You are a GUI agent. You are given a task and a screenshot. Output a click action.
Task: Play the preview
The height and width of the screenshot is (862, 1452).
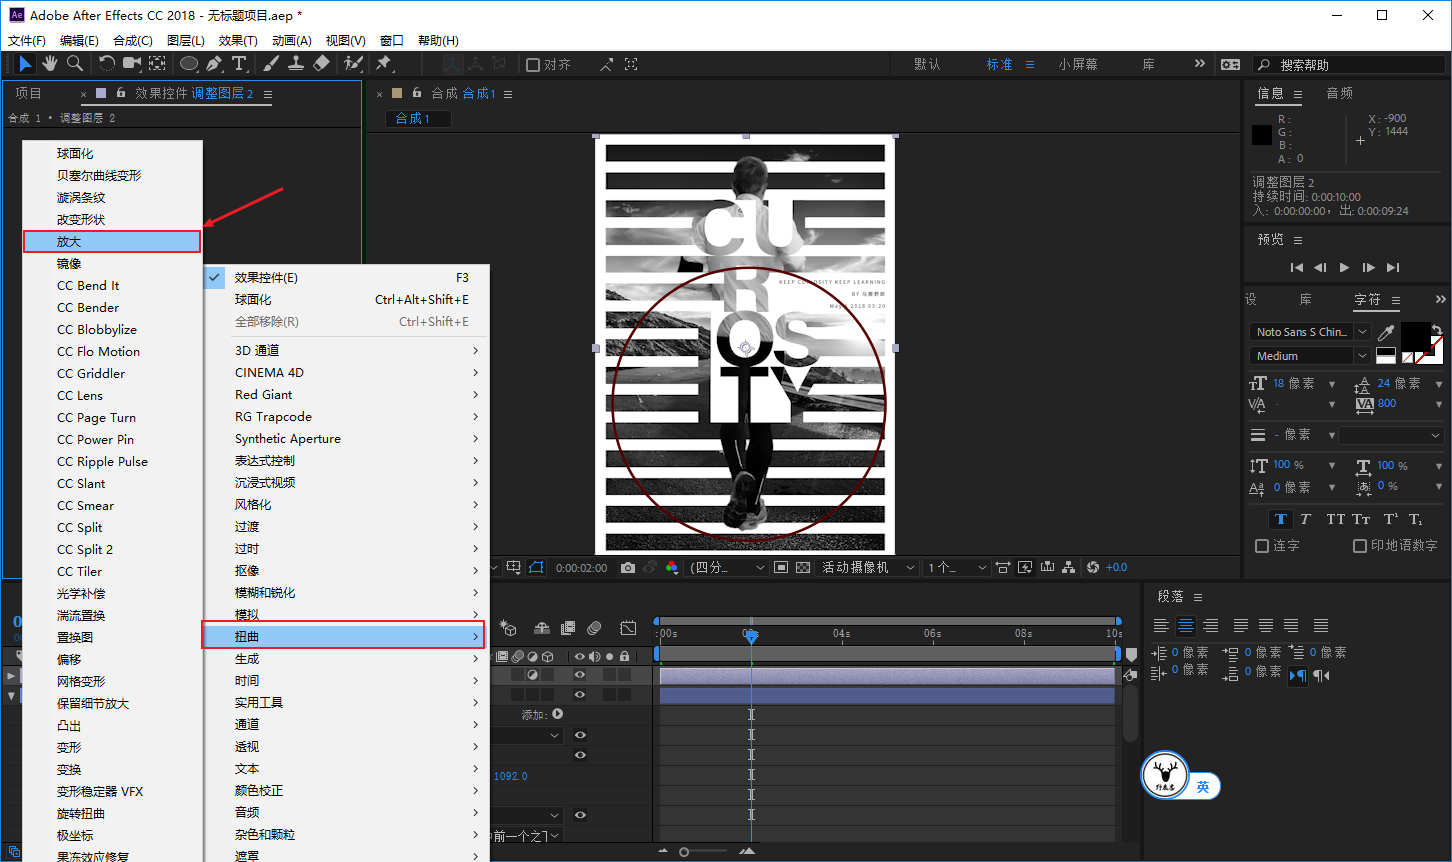[x=1344, y=267]
